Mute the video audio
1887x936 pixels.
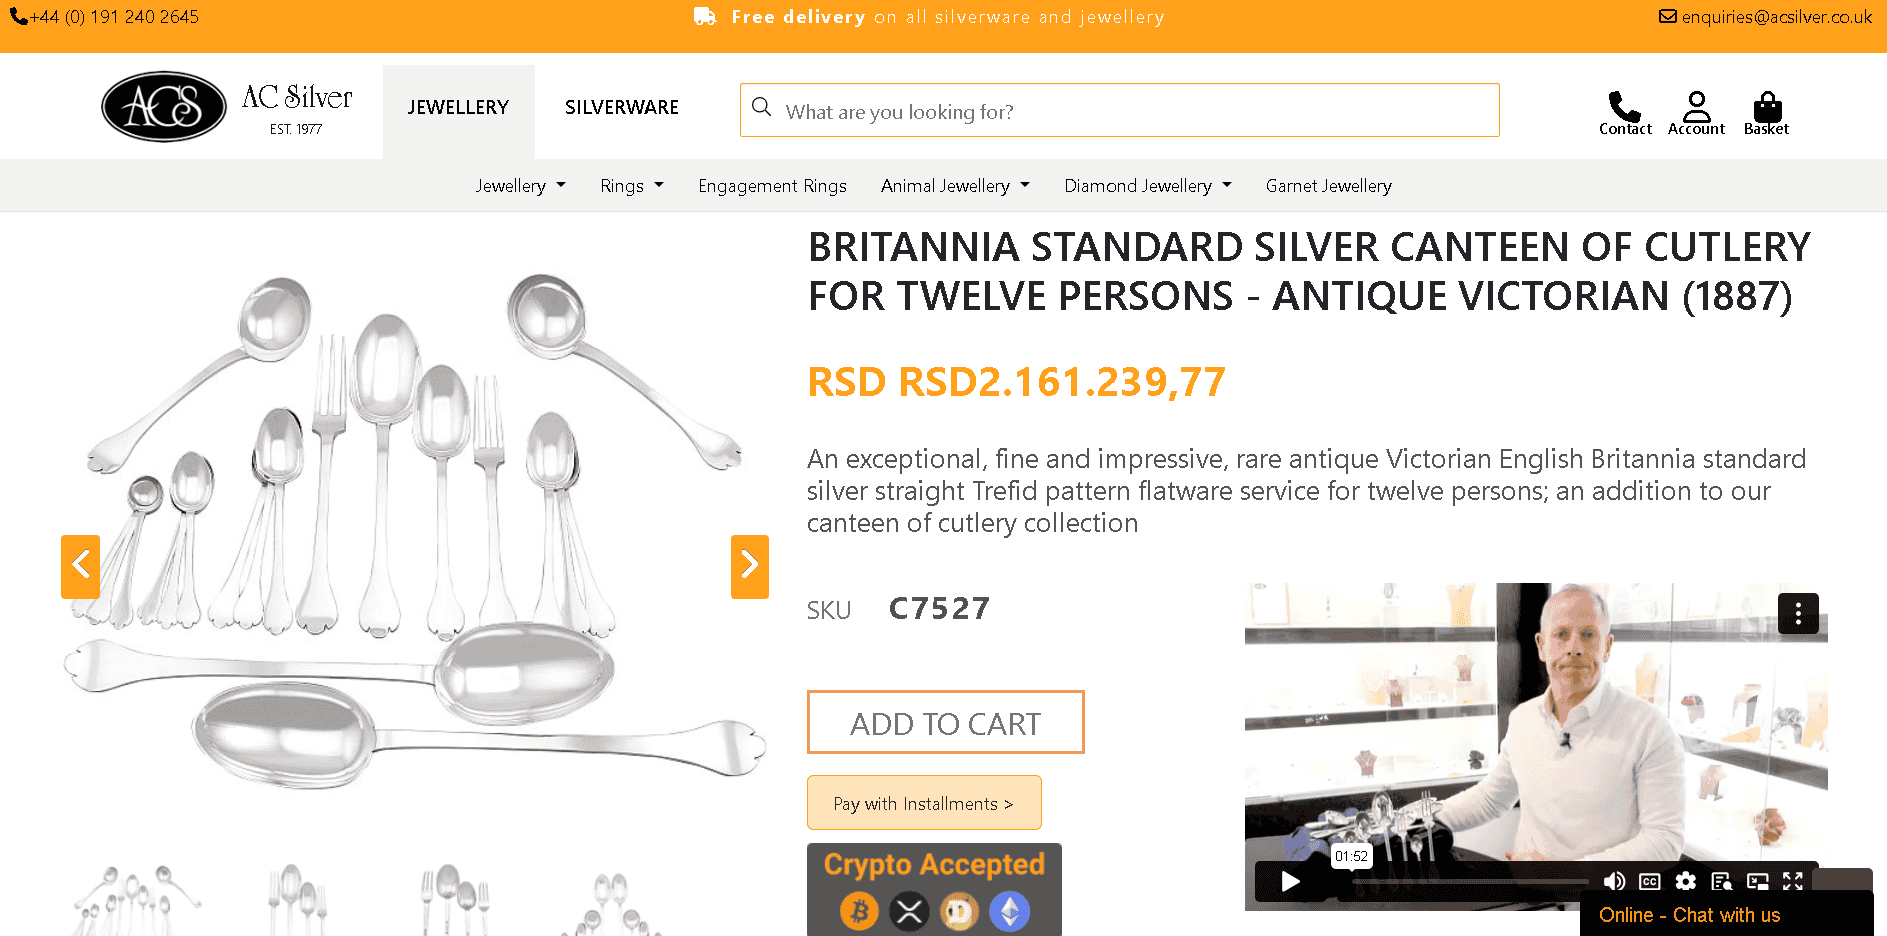(x=1614, y=881)
